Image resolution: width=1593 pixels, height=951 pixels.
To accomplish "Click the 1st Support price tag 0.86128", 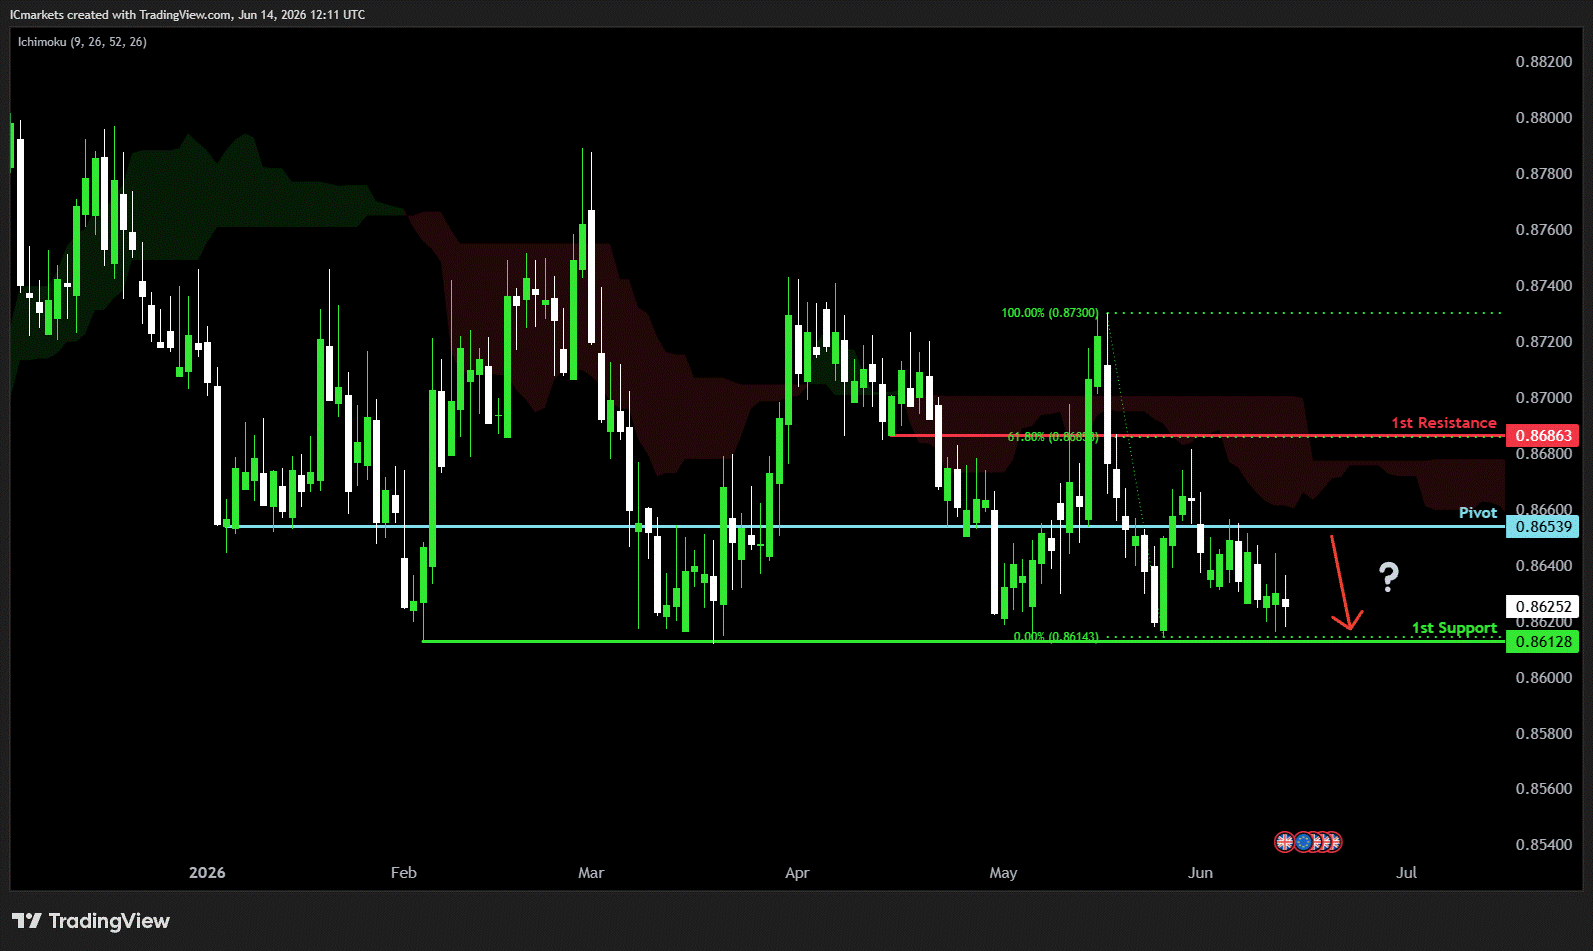I will tap(1542, 641).
